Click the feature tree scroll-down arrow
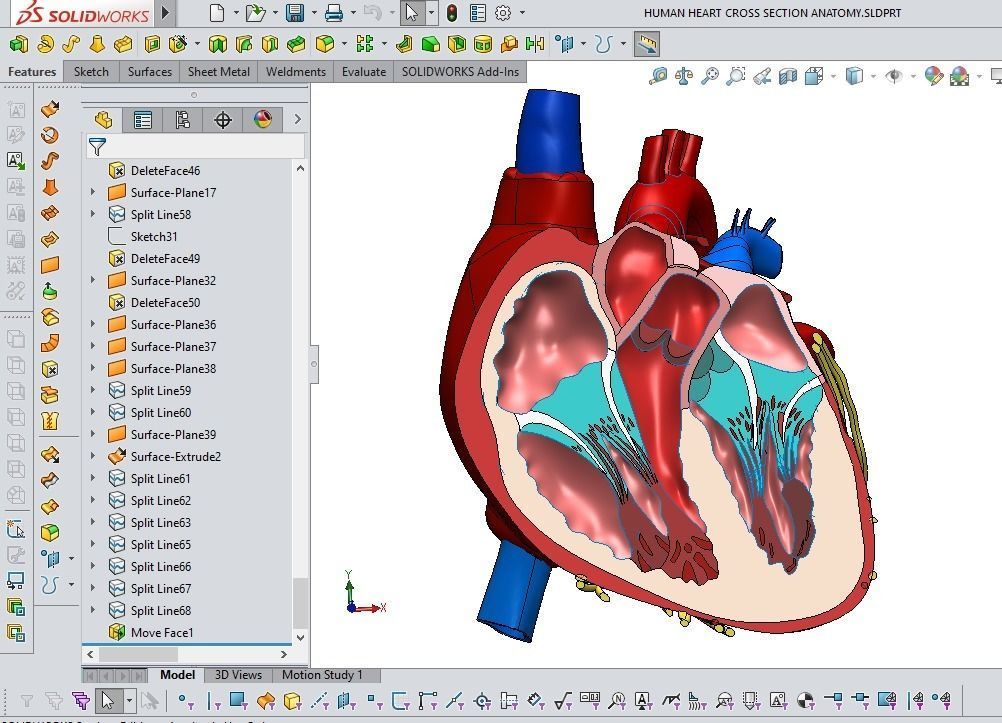 300,637
